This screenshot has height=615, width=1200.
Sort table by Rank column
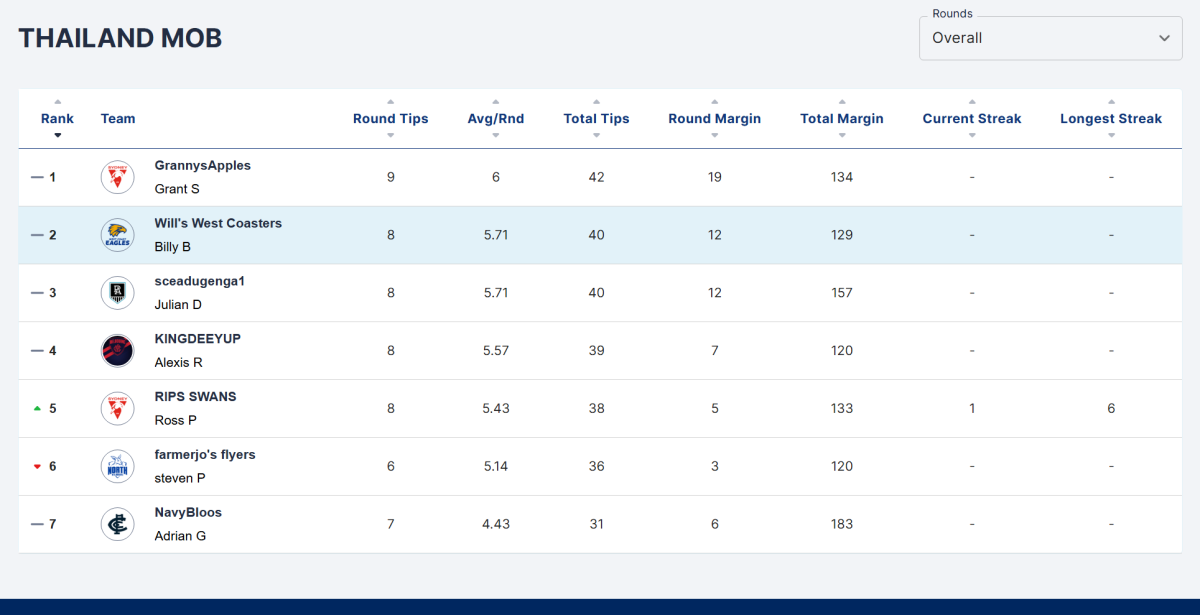click(x=57, y=118)
